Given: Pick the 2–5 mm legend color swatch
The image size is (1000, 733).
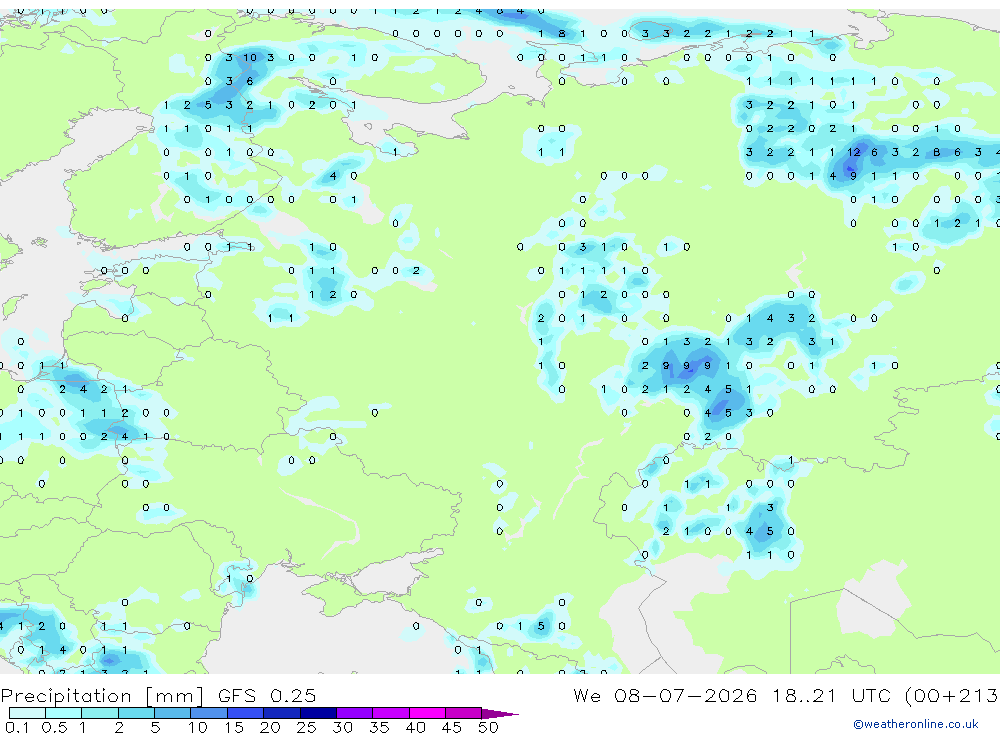Looking at the screenshot, I should [136, 713].
